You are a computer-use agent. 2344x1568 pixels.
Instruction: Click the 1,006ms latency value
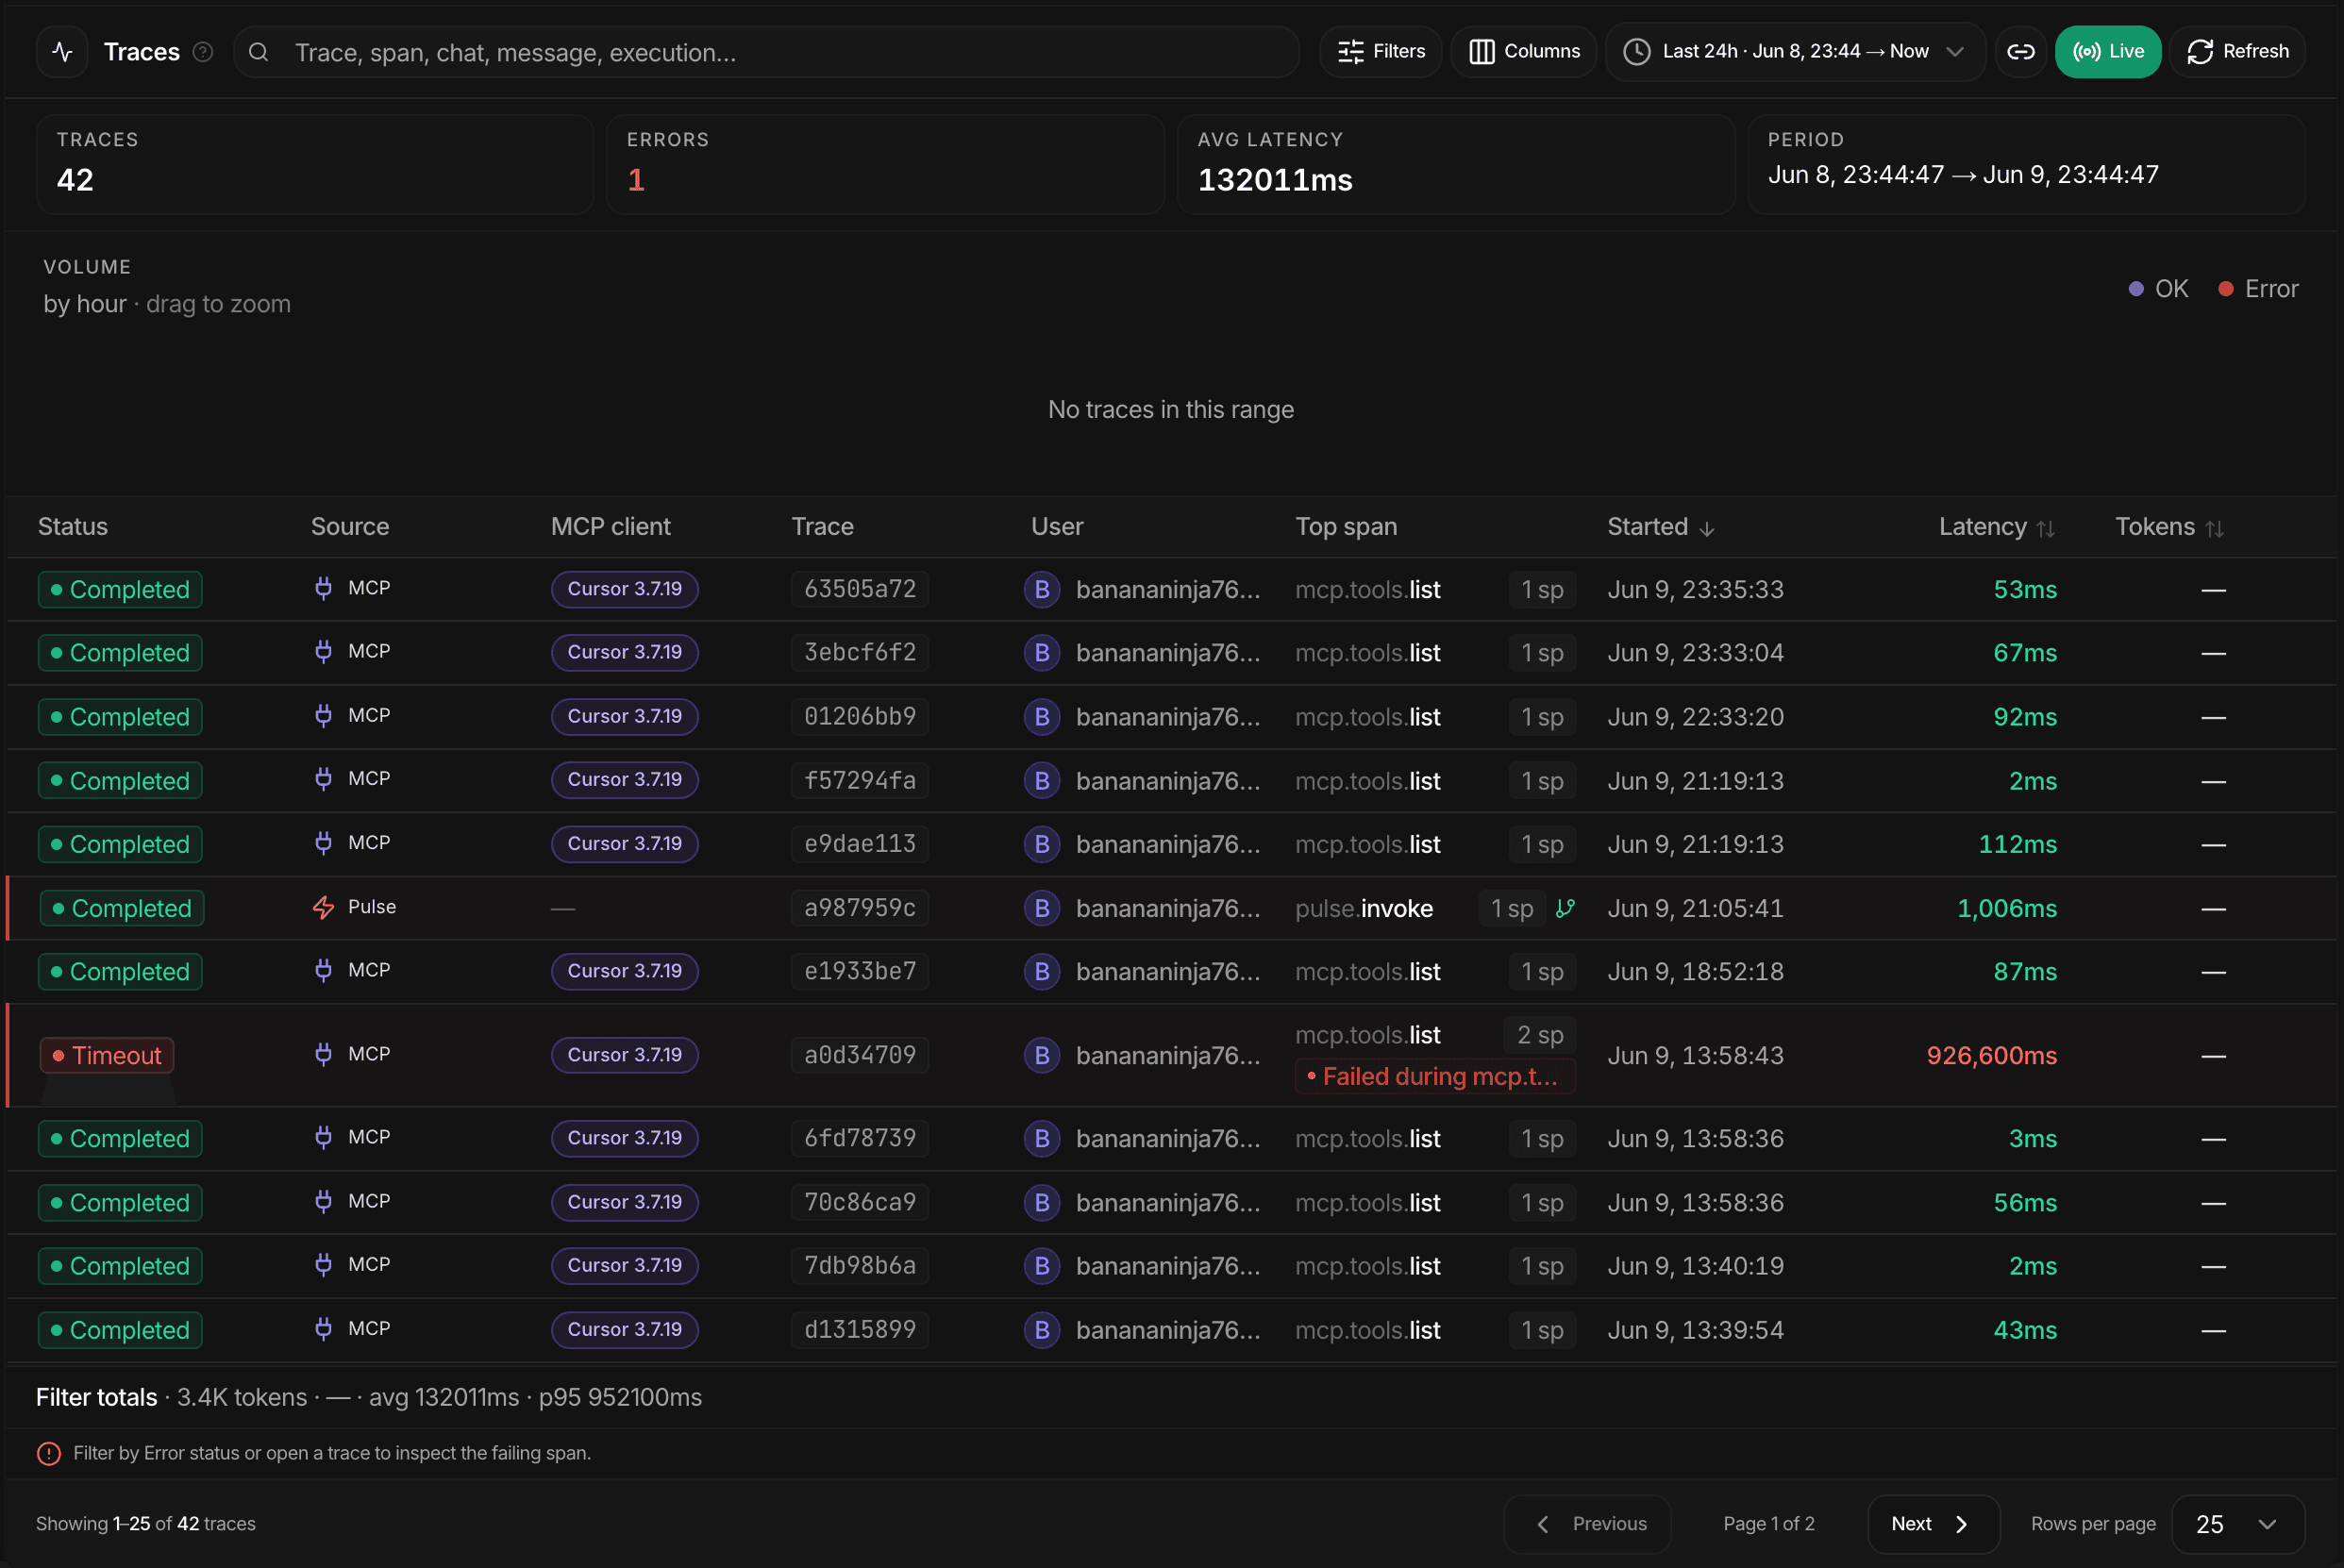tap(2006, 908)
